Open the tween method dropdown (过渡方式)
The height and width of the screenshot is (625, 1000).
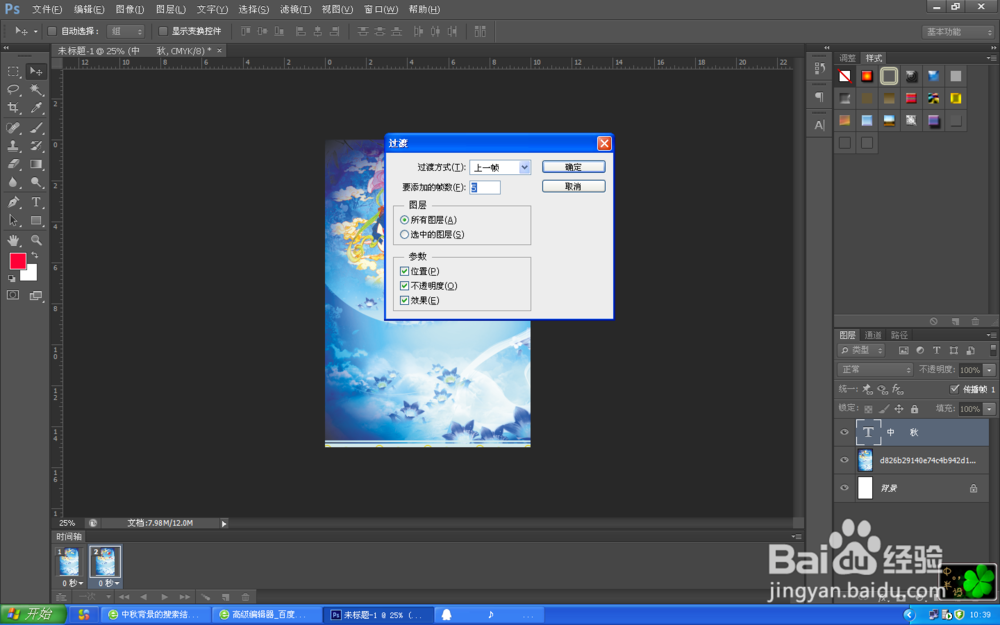500,168
